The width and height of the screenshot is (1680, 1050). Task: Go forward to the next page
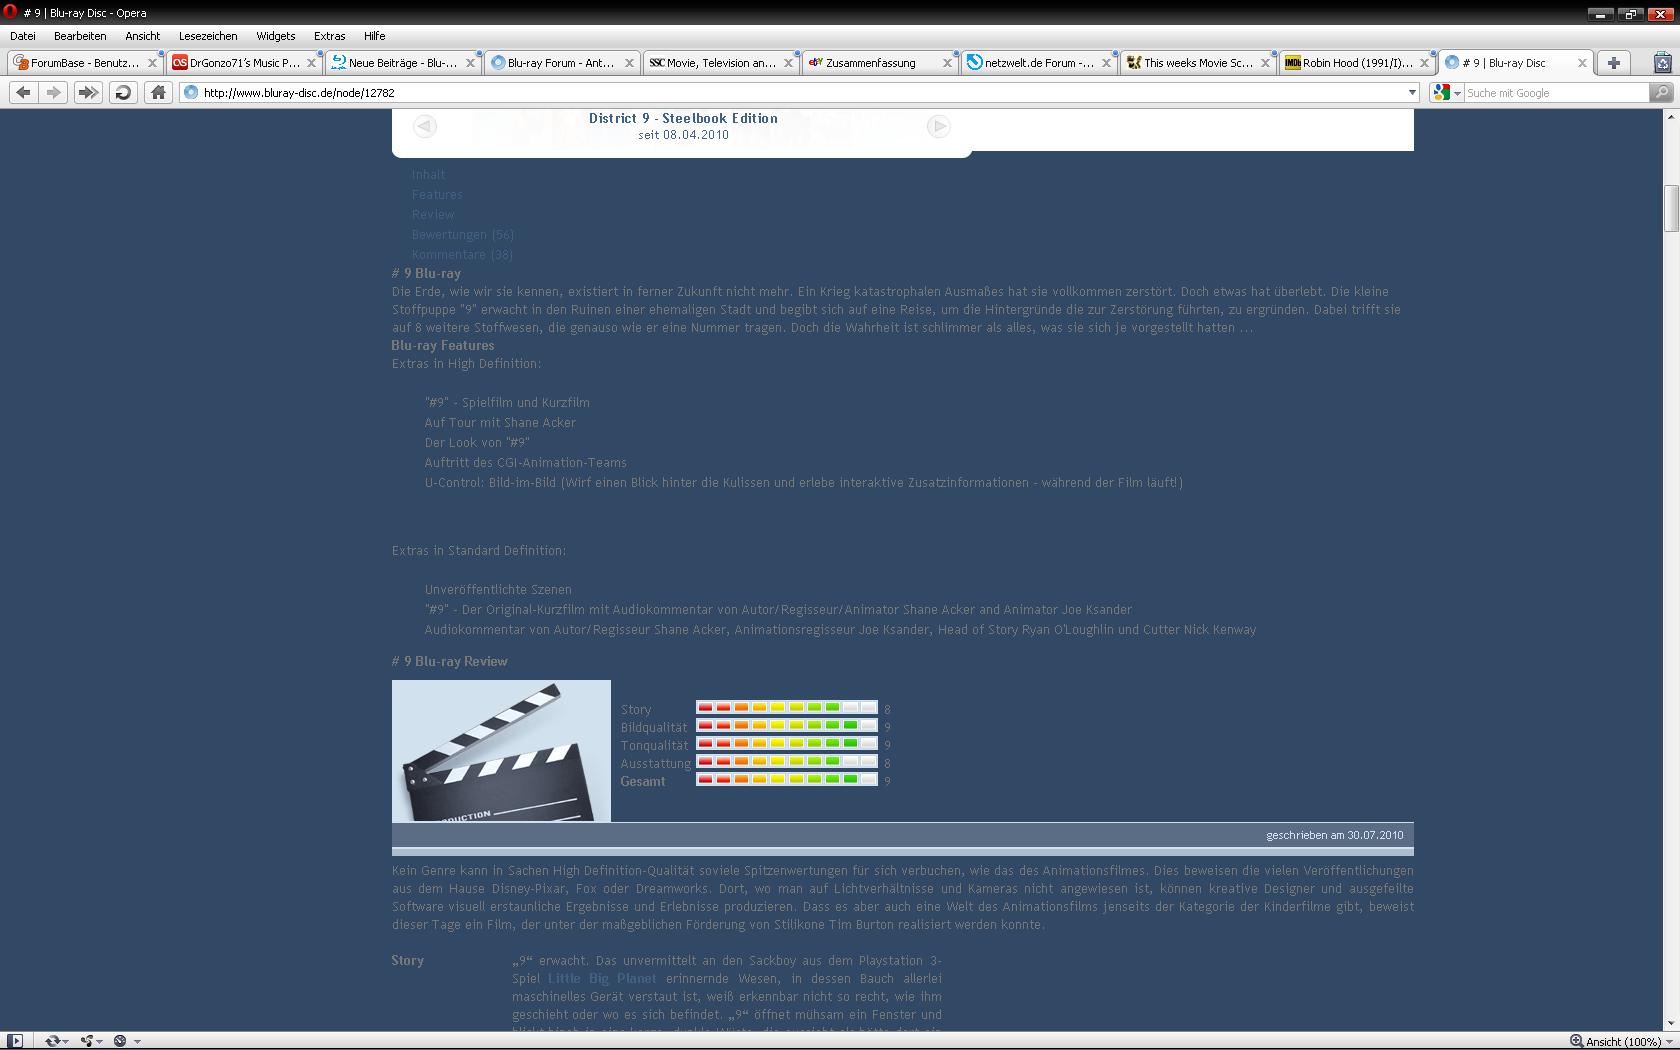coord(54,92)
